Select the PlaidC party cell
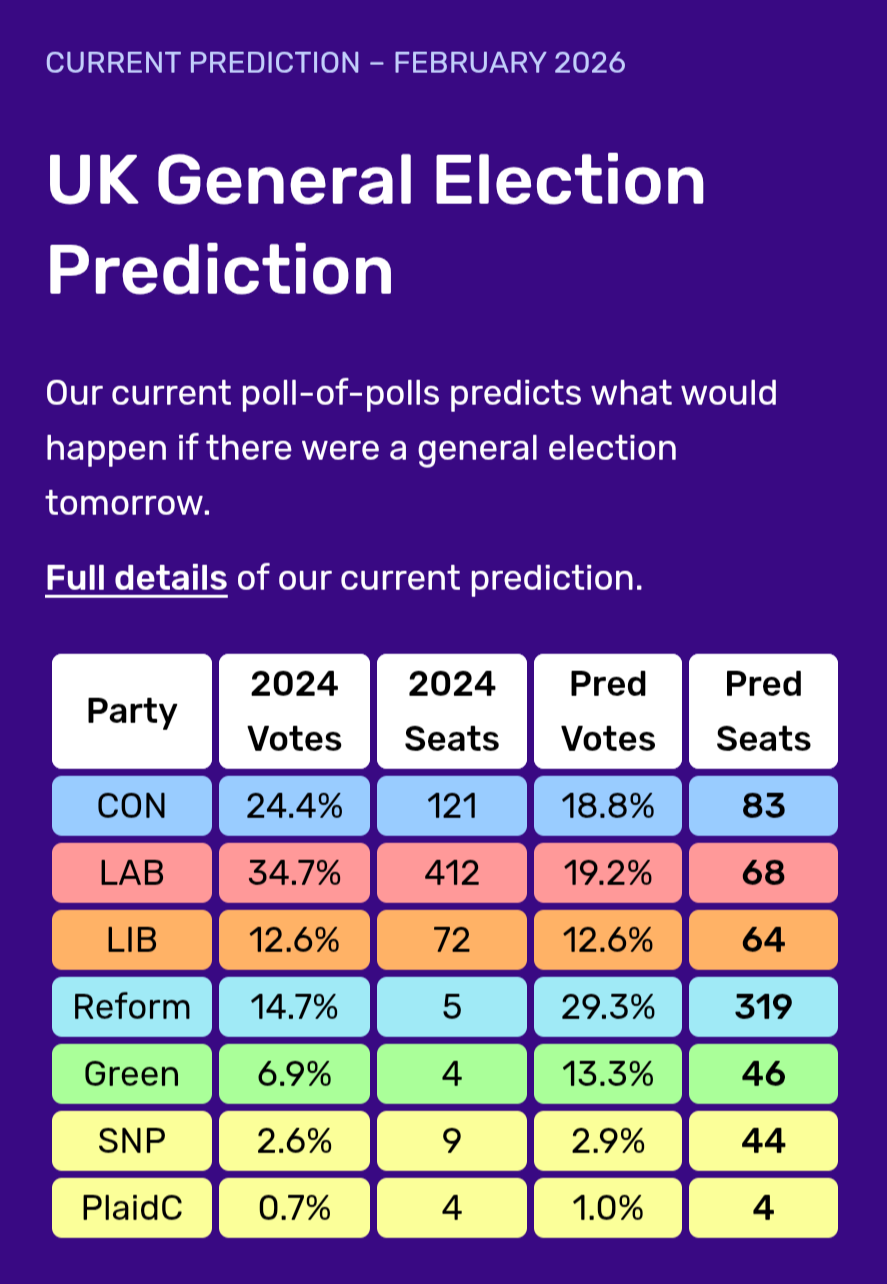The image size is (887, 1284). coord(132,1207)
